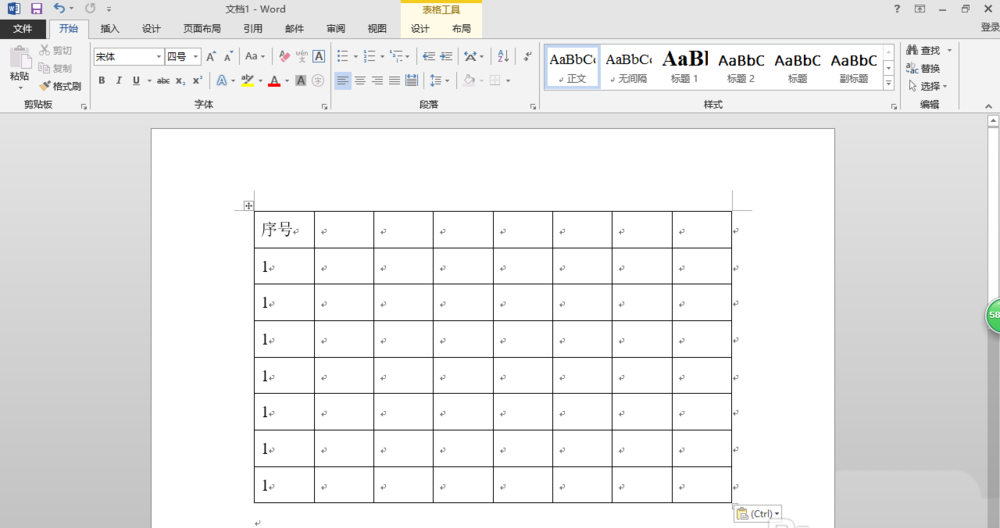Select the Sort (A-Z) icon
Screen dimensions: 1000x528
[503, 57]
